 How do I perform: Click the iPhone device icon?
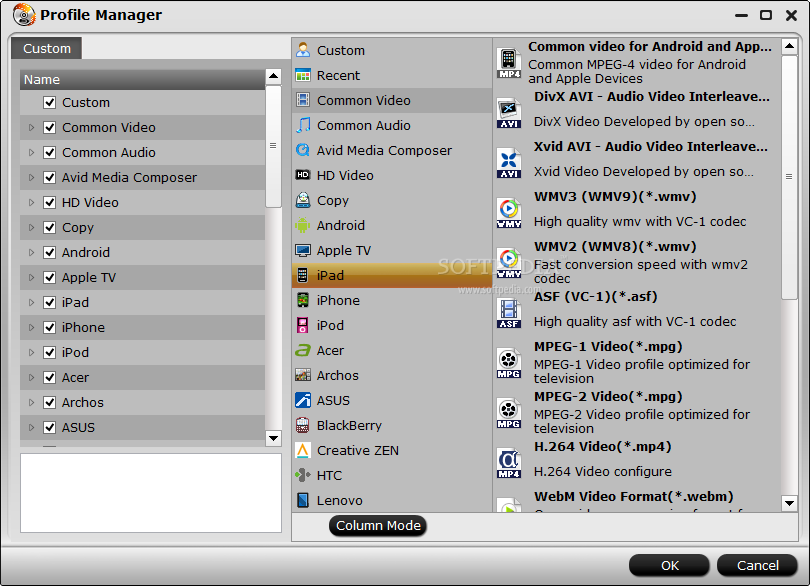coord(303,300)
